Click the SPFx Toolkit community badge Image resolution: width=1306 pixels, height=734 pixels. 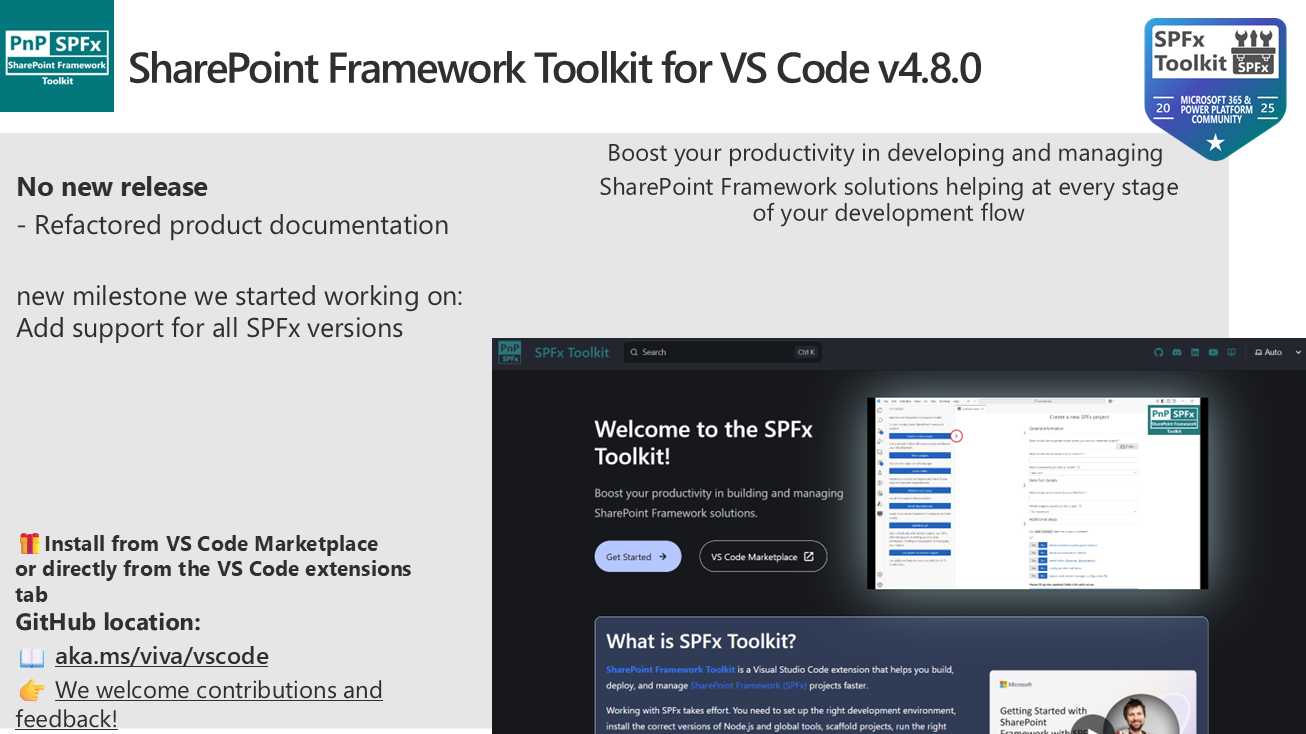[x=1215, y=88]
